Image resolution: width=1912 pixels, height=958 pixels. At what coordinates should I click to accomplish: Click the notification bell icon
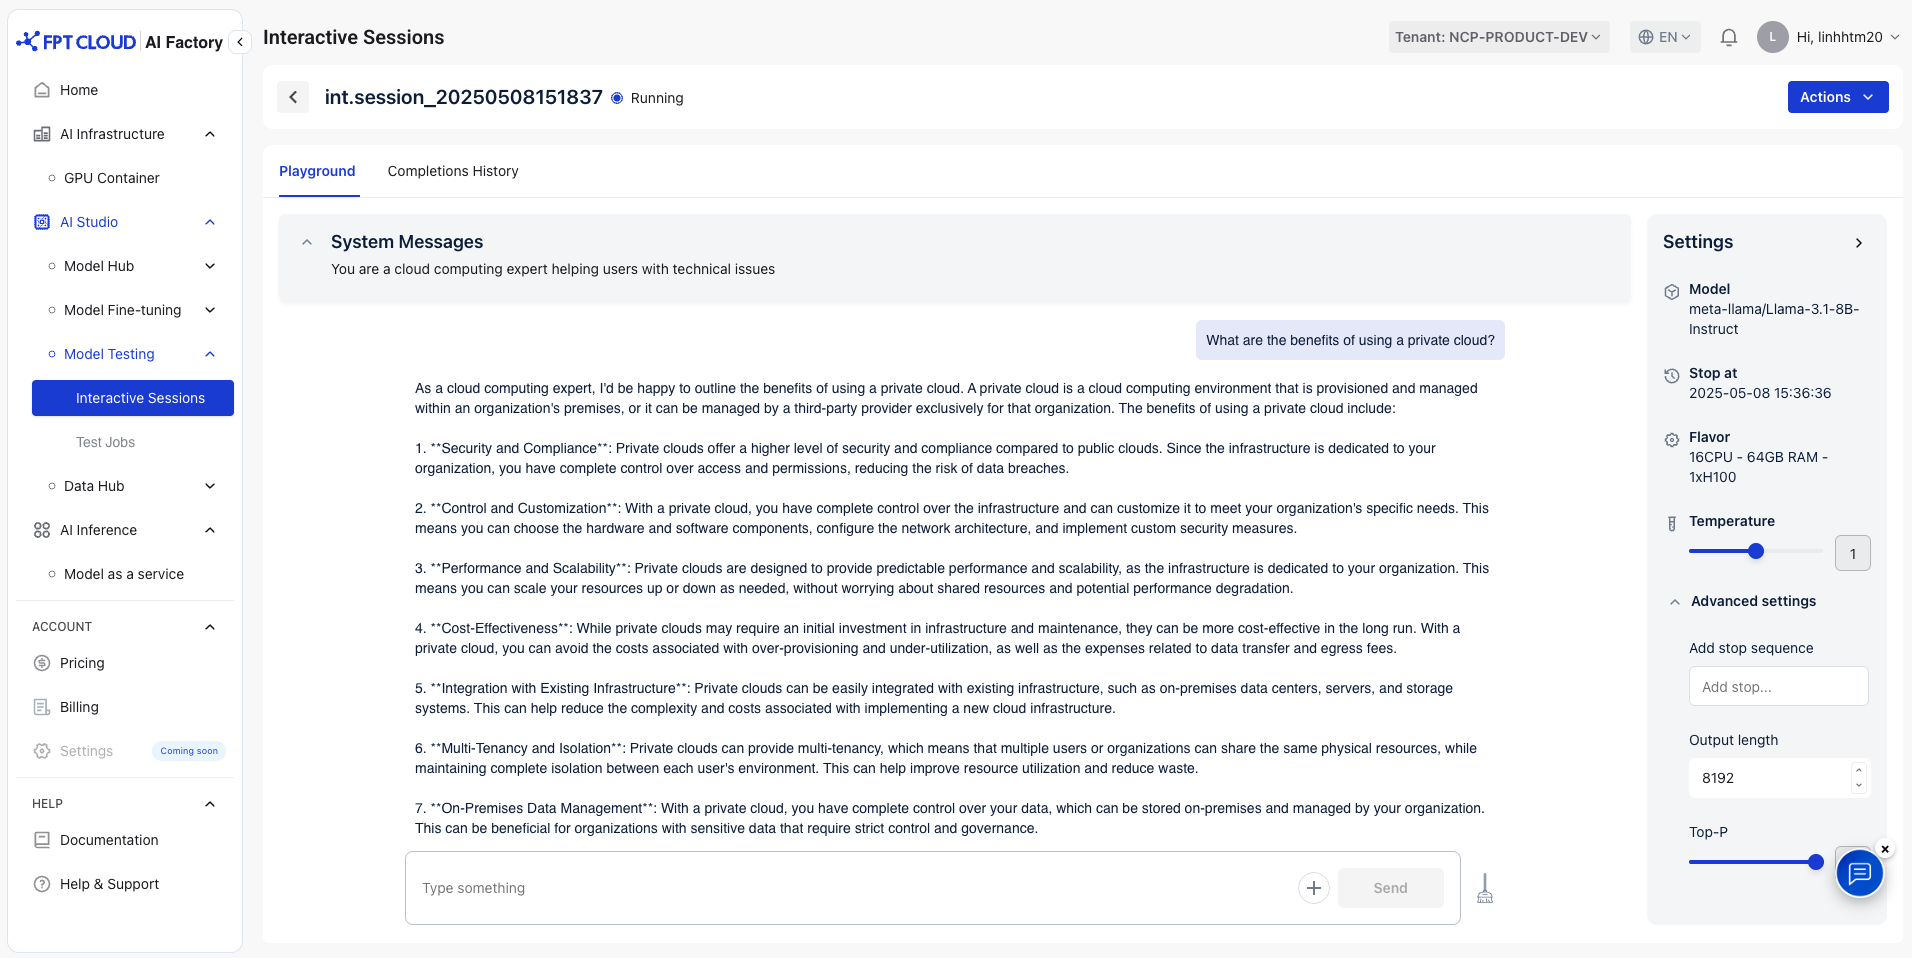click(1728, 37)
